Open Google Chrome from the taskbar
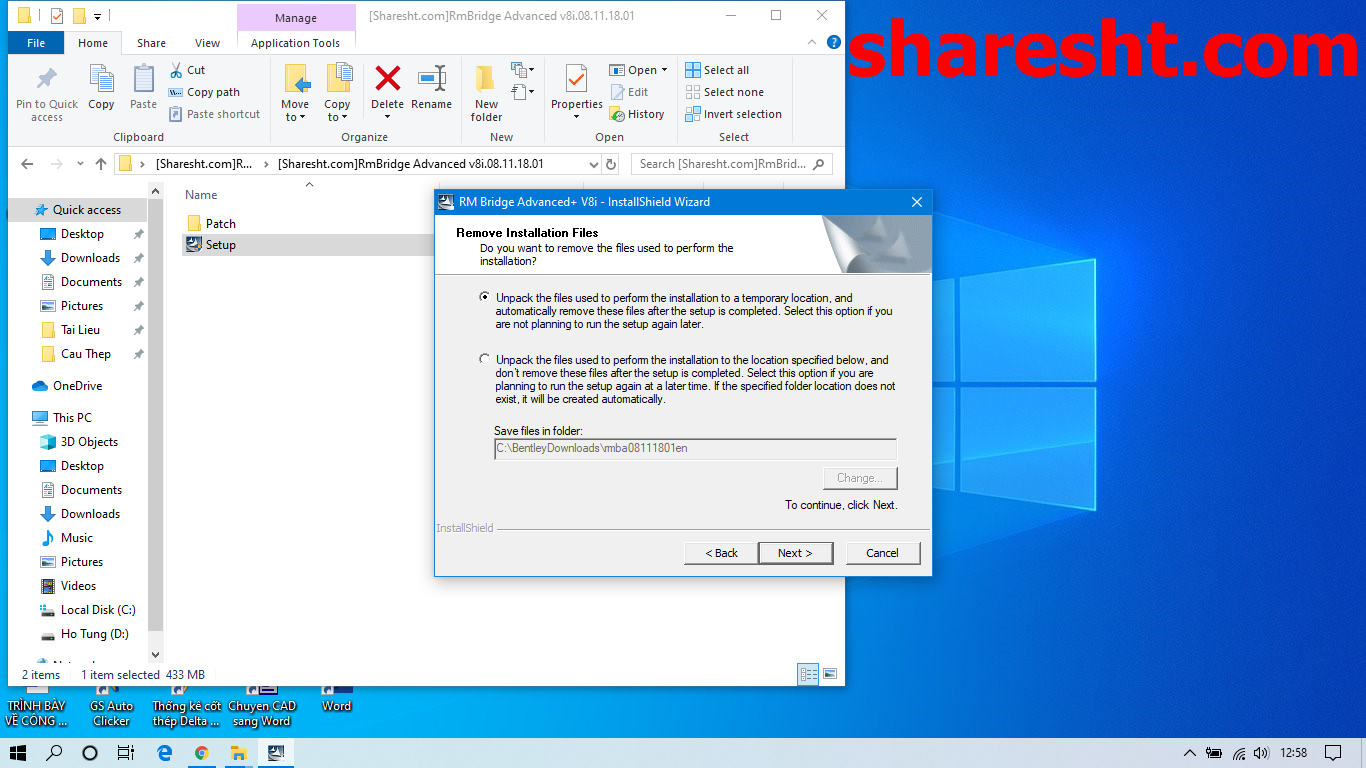Screen dimensions: 1366x768 coord(202,753)
